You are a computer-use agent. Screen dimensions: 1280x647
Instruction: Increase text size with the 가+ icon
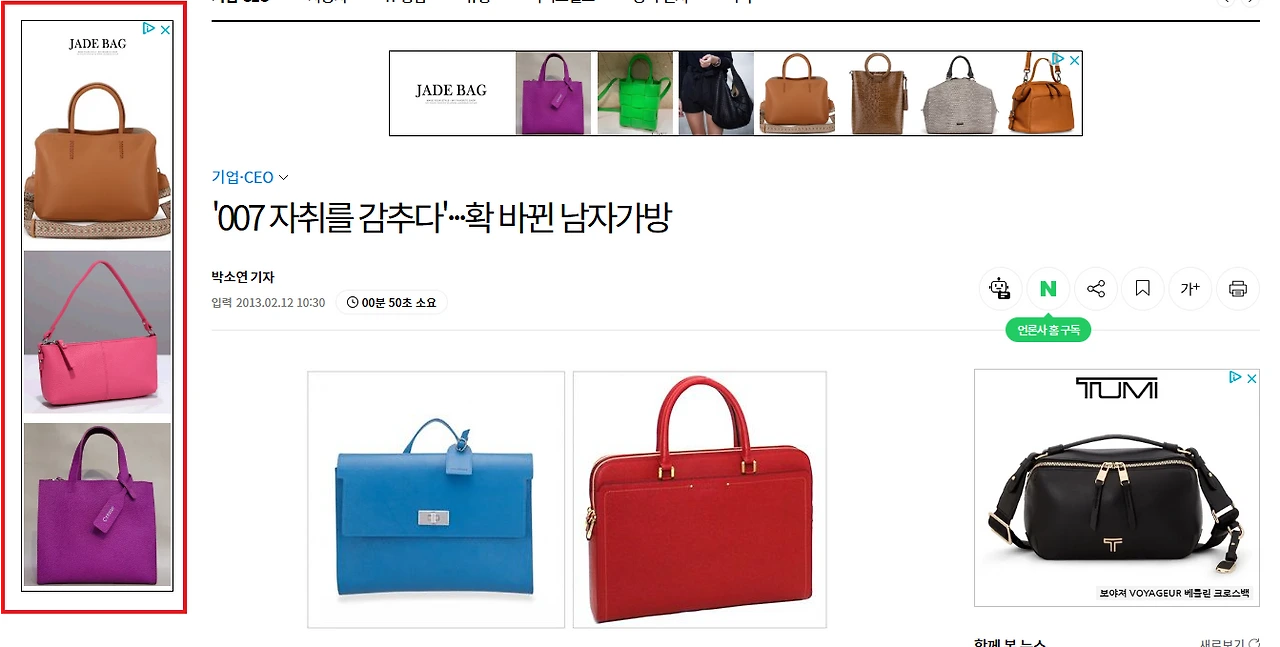[x=1190, y=289]
